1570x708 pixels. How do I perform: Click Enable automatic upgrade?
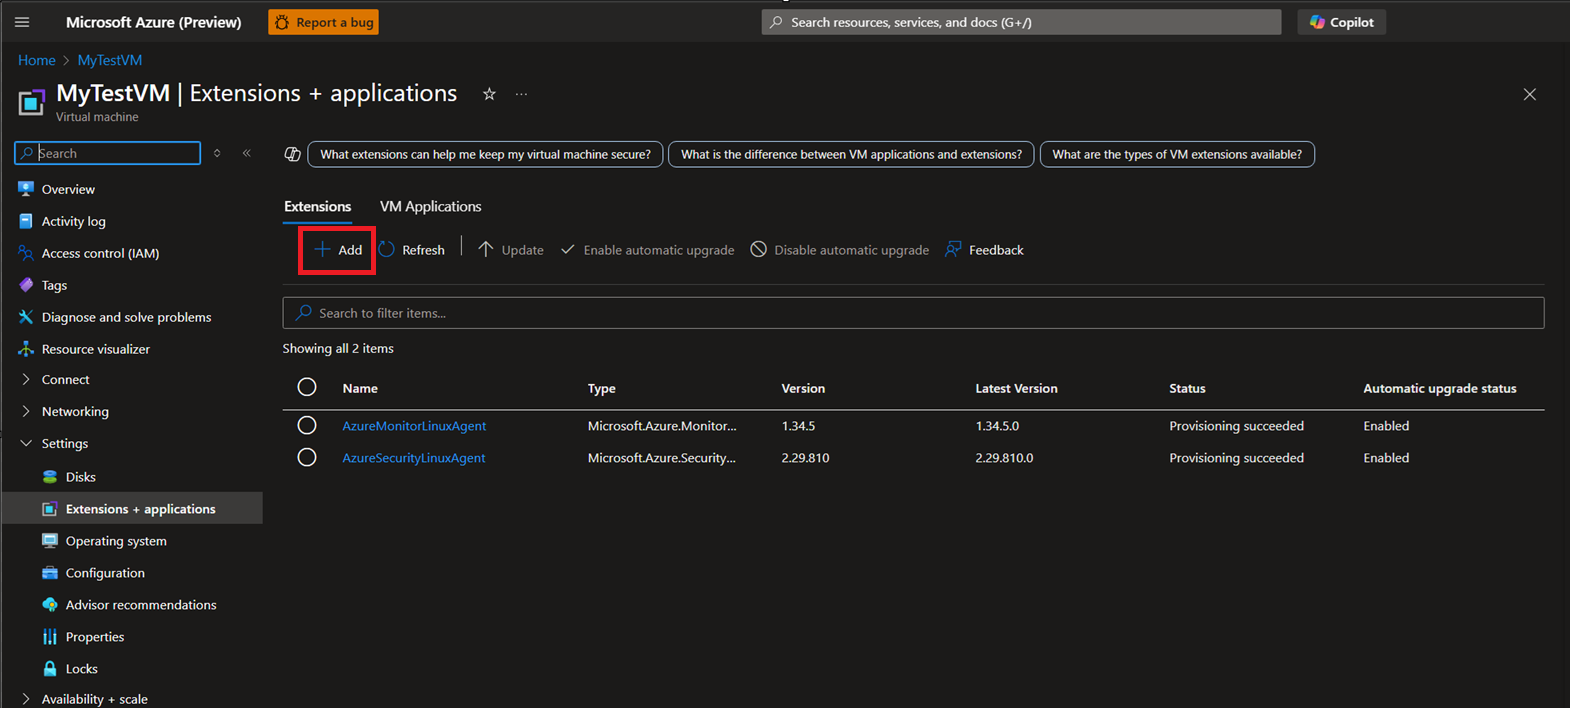click(x=647, y=250)
